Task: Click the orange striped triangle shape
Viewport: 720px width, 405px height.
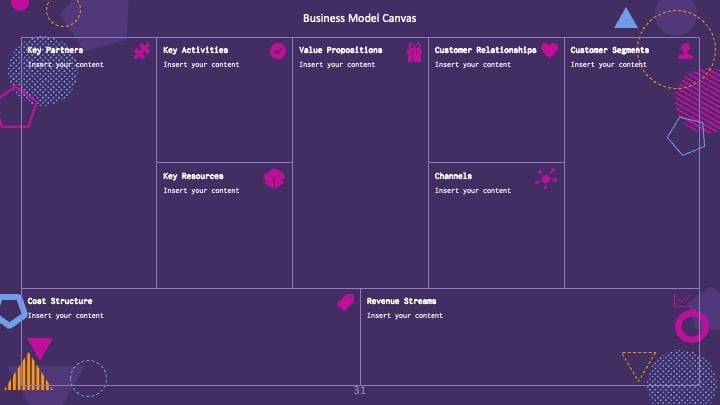Action: click(x=28, y=372)
